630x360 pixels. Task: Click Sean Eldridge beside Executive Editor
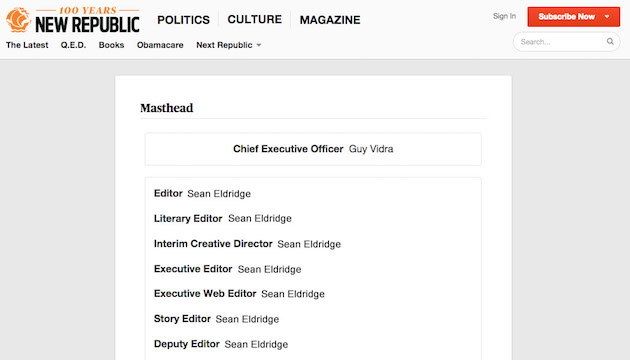(x=269, y=269)
